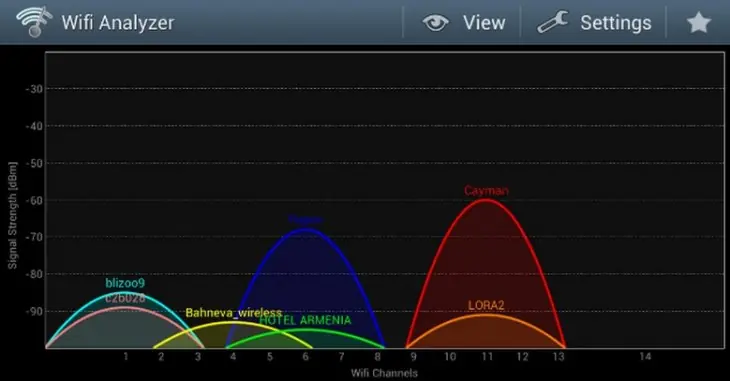
Task: Click the -70 dBm axis value
Action: (x=34, y=237)
